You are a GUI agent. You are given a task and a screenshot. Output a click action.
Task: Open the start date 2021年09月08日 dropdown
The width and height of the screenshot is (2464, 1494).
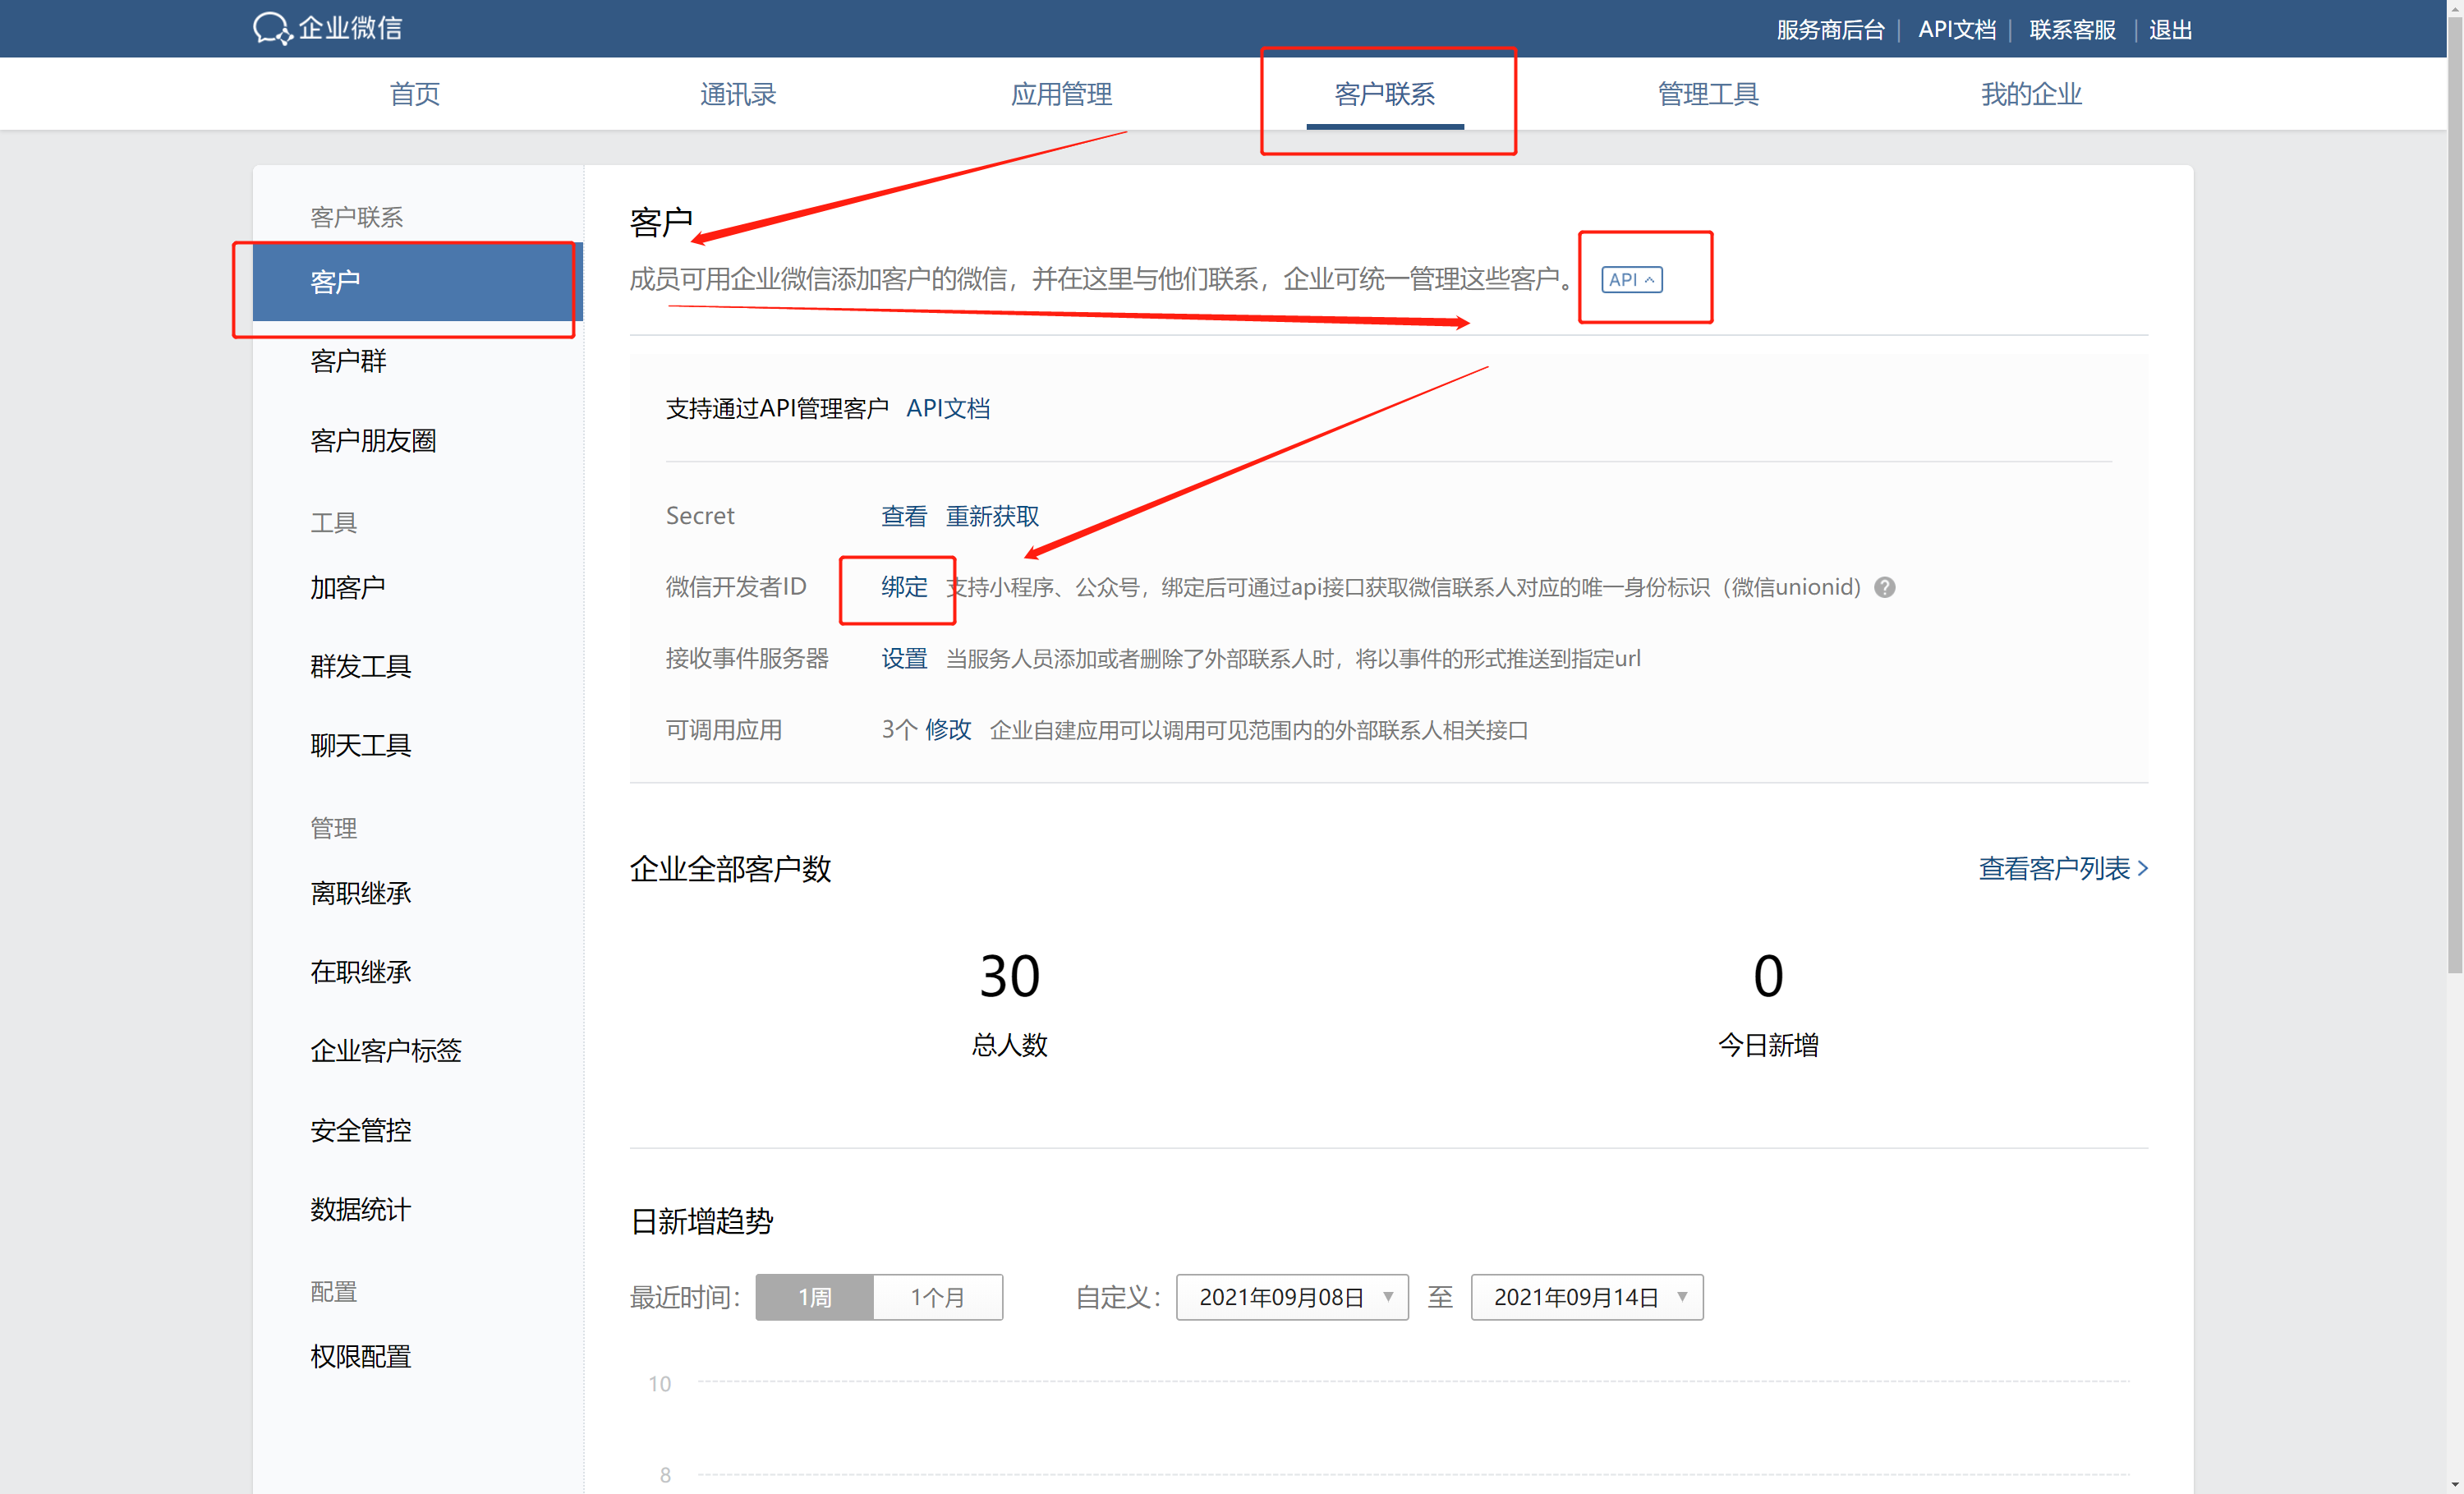tap(1291, 1297)
